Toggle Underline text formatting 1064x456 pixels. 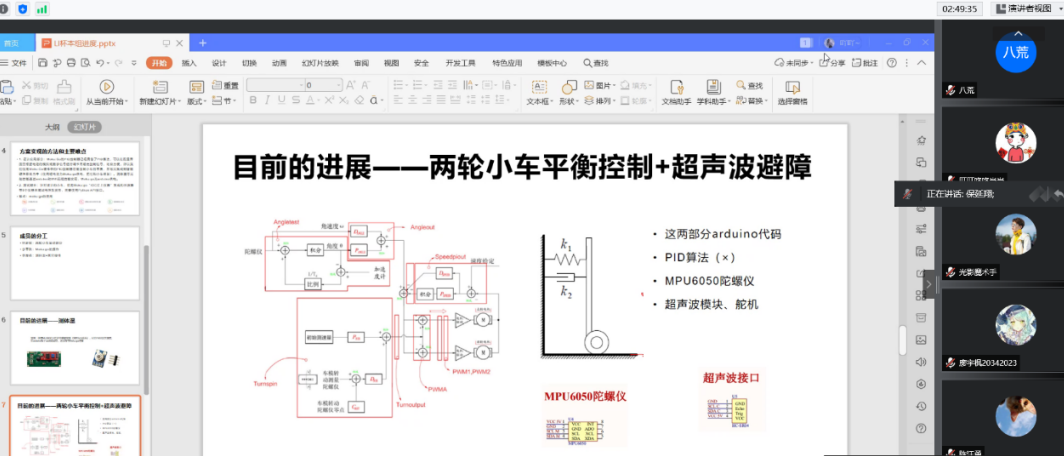point(282,101)
